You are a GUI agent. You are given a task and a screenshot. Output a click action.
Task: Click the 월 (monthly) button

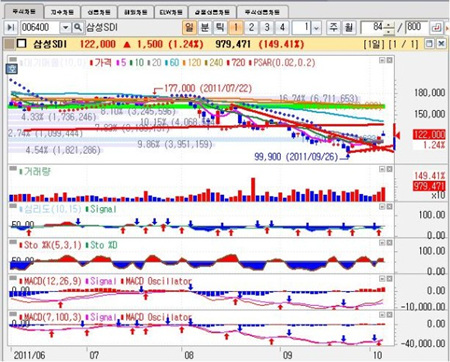pyautogui.click(x=348, y=27)
